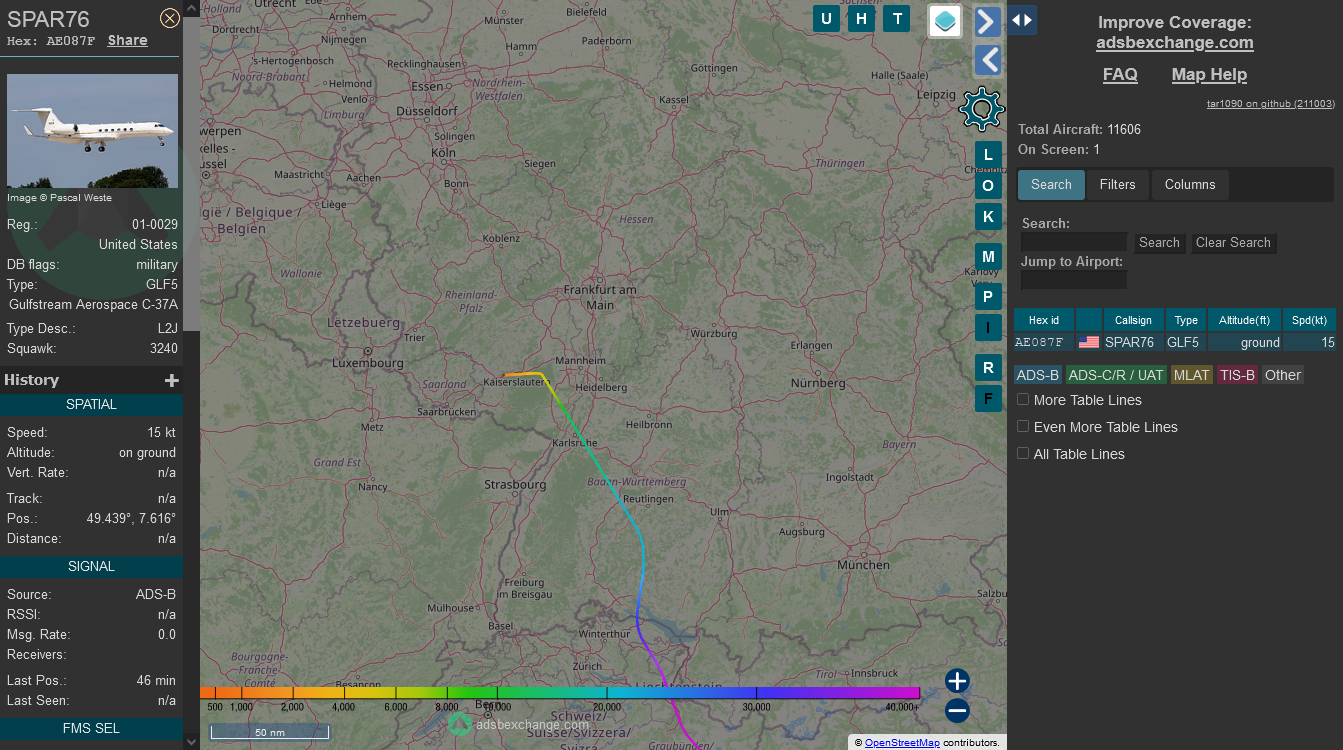Enable More Table Lines checkbox
Image resolution: width=1343 pixels, height=750 pixels.
pyautogui.click(x=1023, y=399)
